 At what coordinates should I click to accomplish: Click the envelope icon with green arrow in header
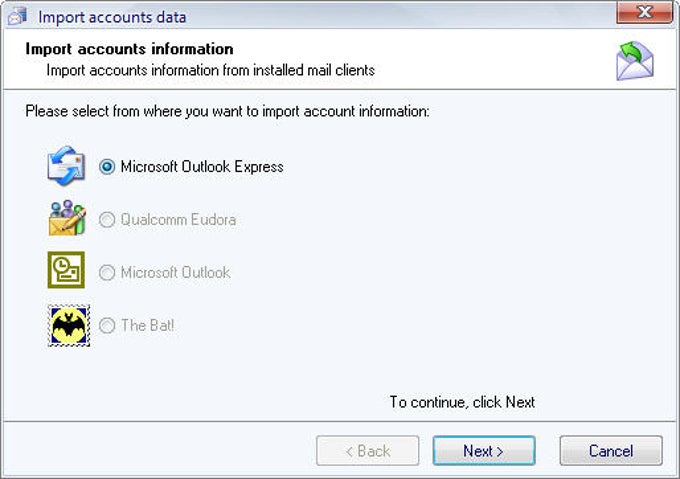[x=635, y=61]
